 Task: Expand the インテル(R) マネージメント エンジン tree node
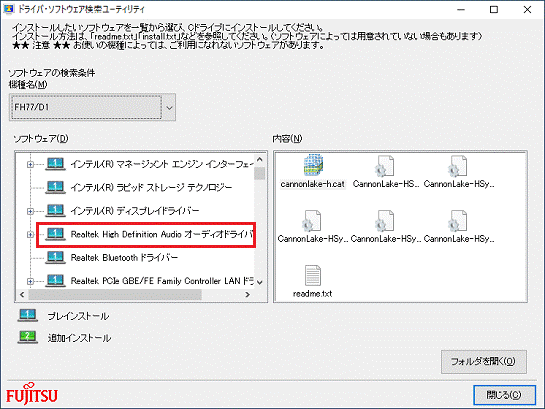[x=30, y=164]
